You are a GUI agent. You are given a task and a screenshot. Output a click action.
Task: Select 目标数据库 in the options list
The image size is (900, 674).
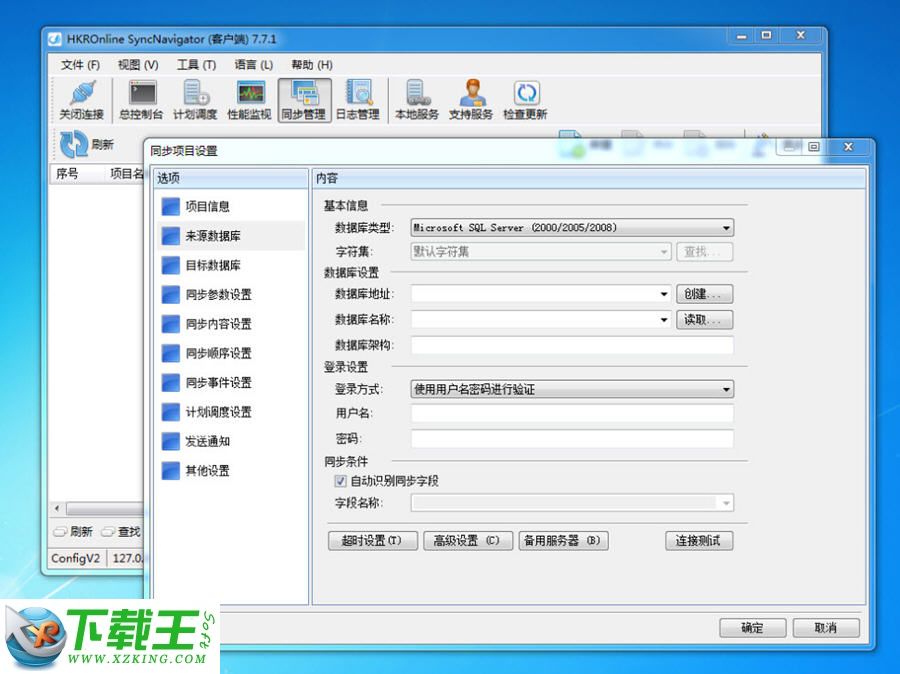[230, 265]
